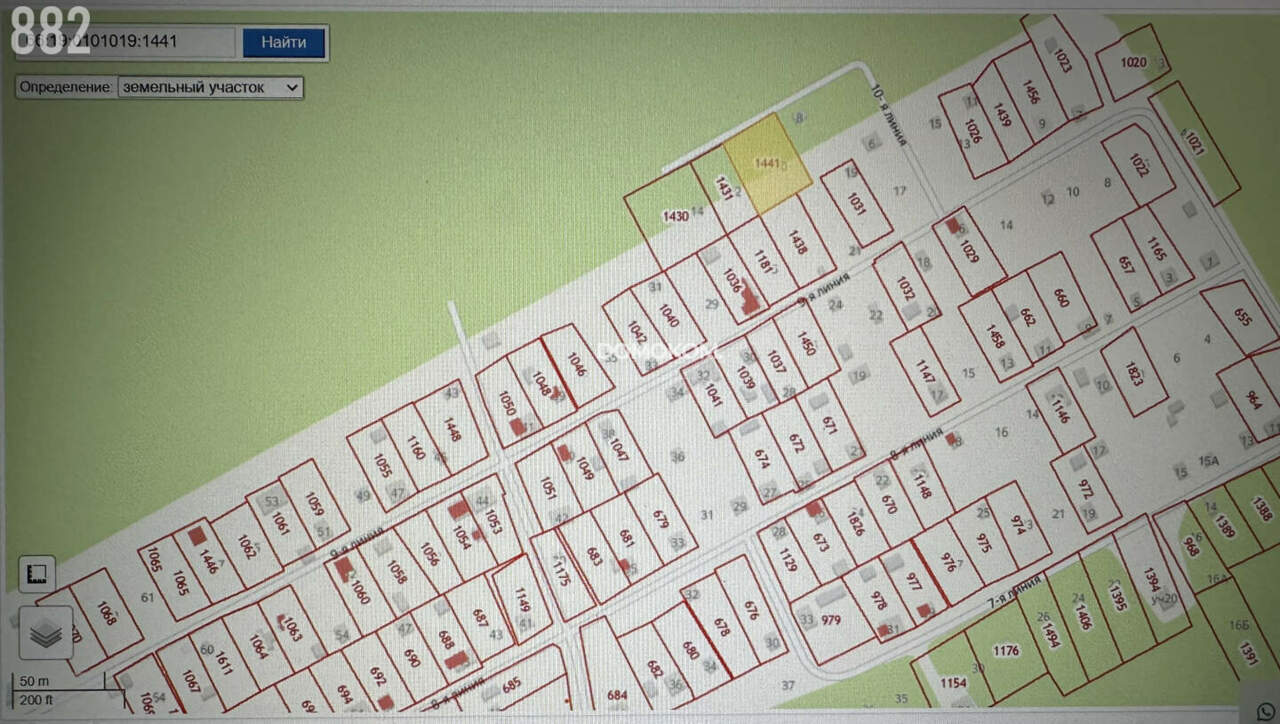
Task: Select parcel 1068 near layers button
Action: 107,614
